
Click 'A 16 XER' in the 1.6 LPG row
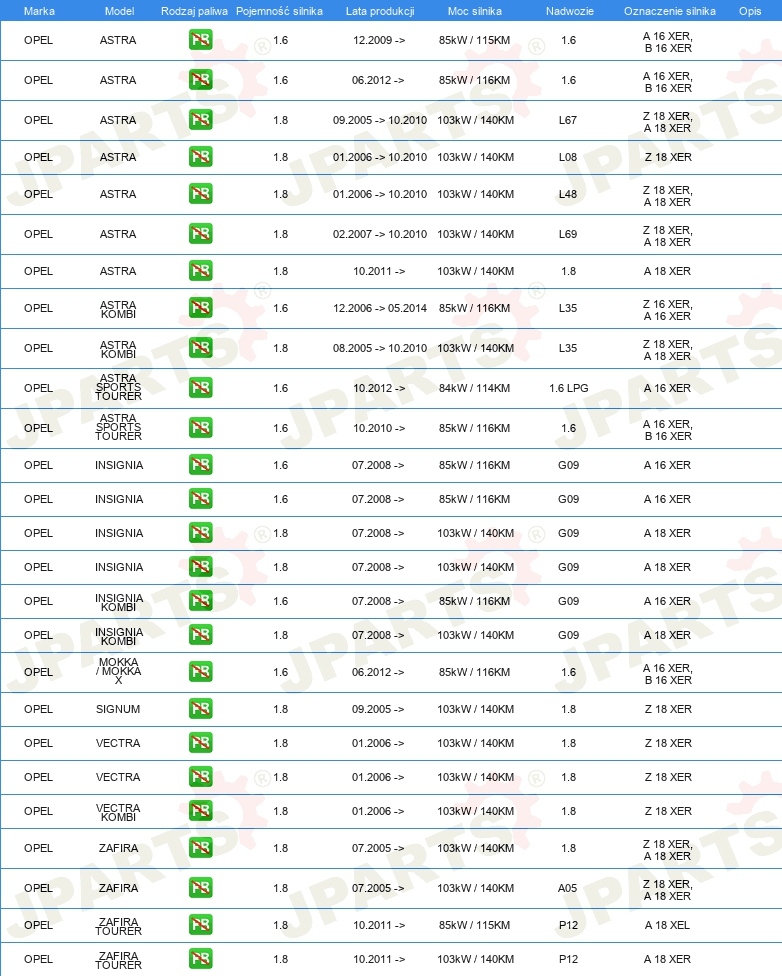tap(667, 388)
